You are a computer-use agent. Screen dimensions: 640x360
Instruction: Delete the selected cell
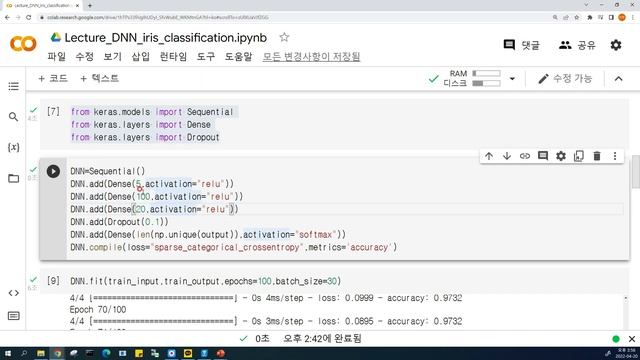tap(597, 156)
